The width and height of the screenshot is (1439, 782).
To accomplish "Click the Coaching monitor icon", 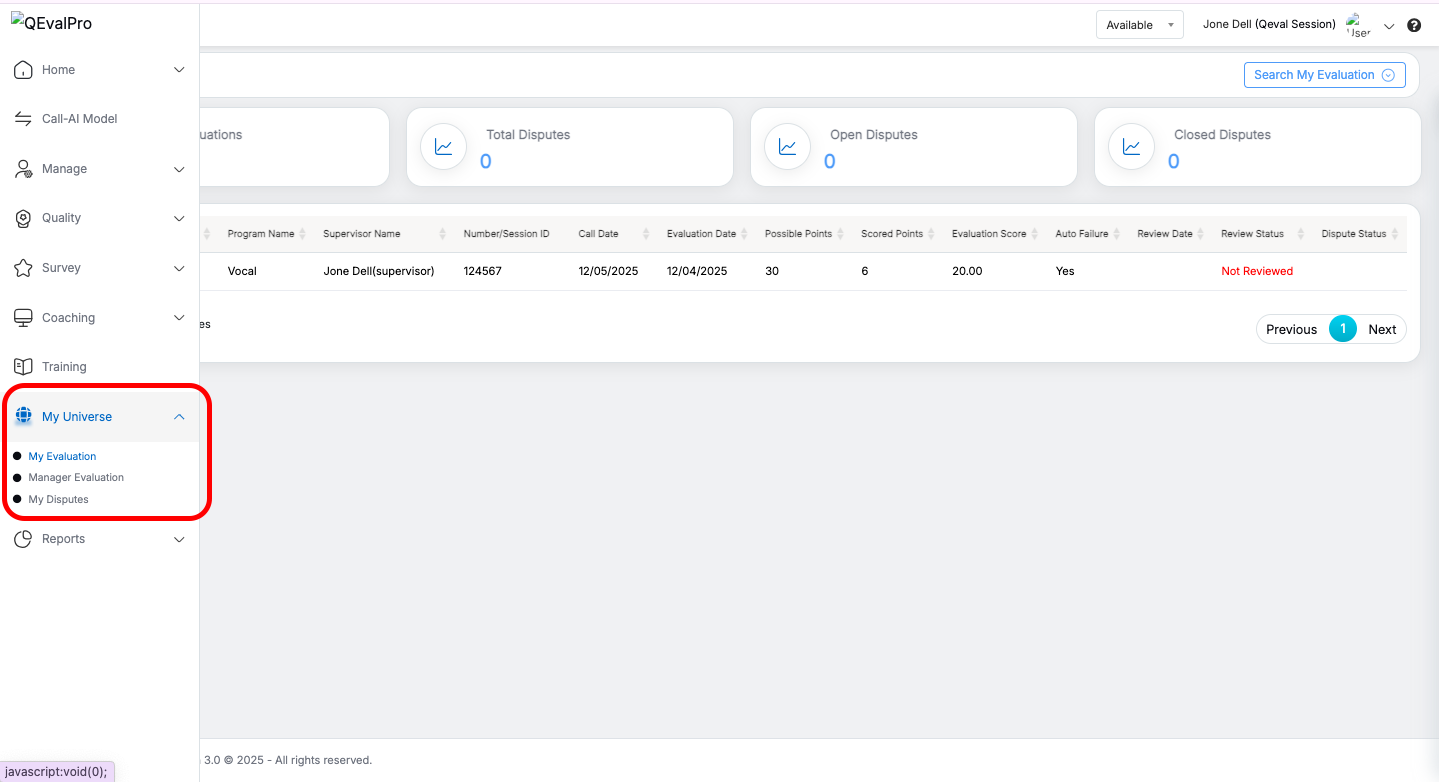I will point(23,318).
